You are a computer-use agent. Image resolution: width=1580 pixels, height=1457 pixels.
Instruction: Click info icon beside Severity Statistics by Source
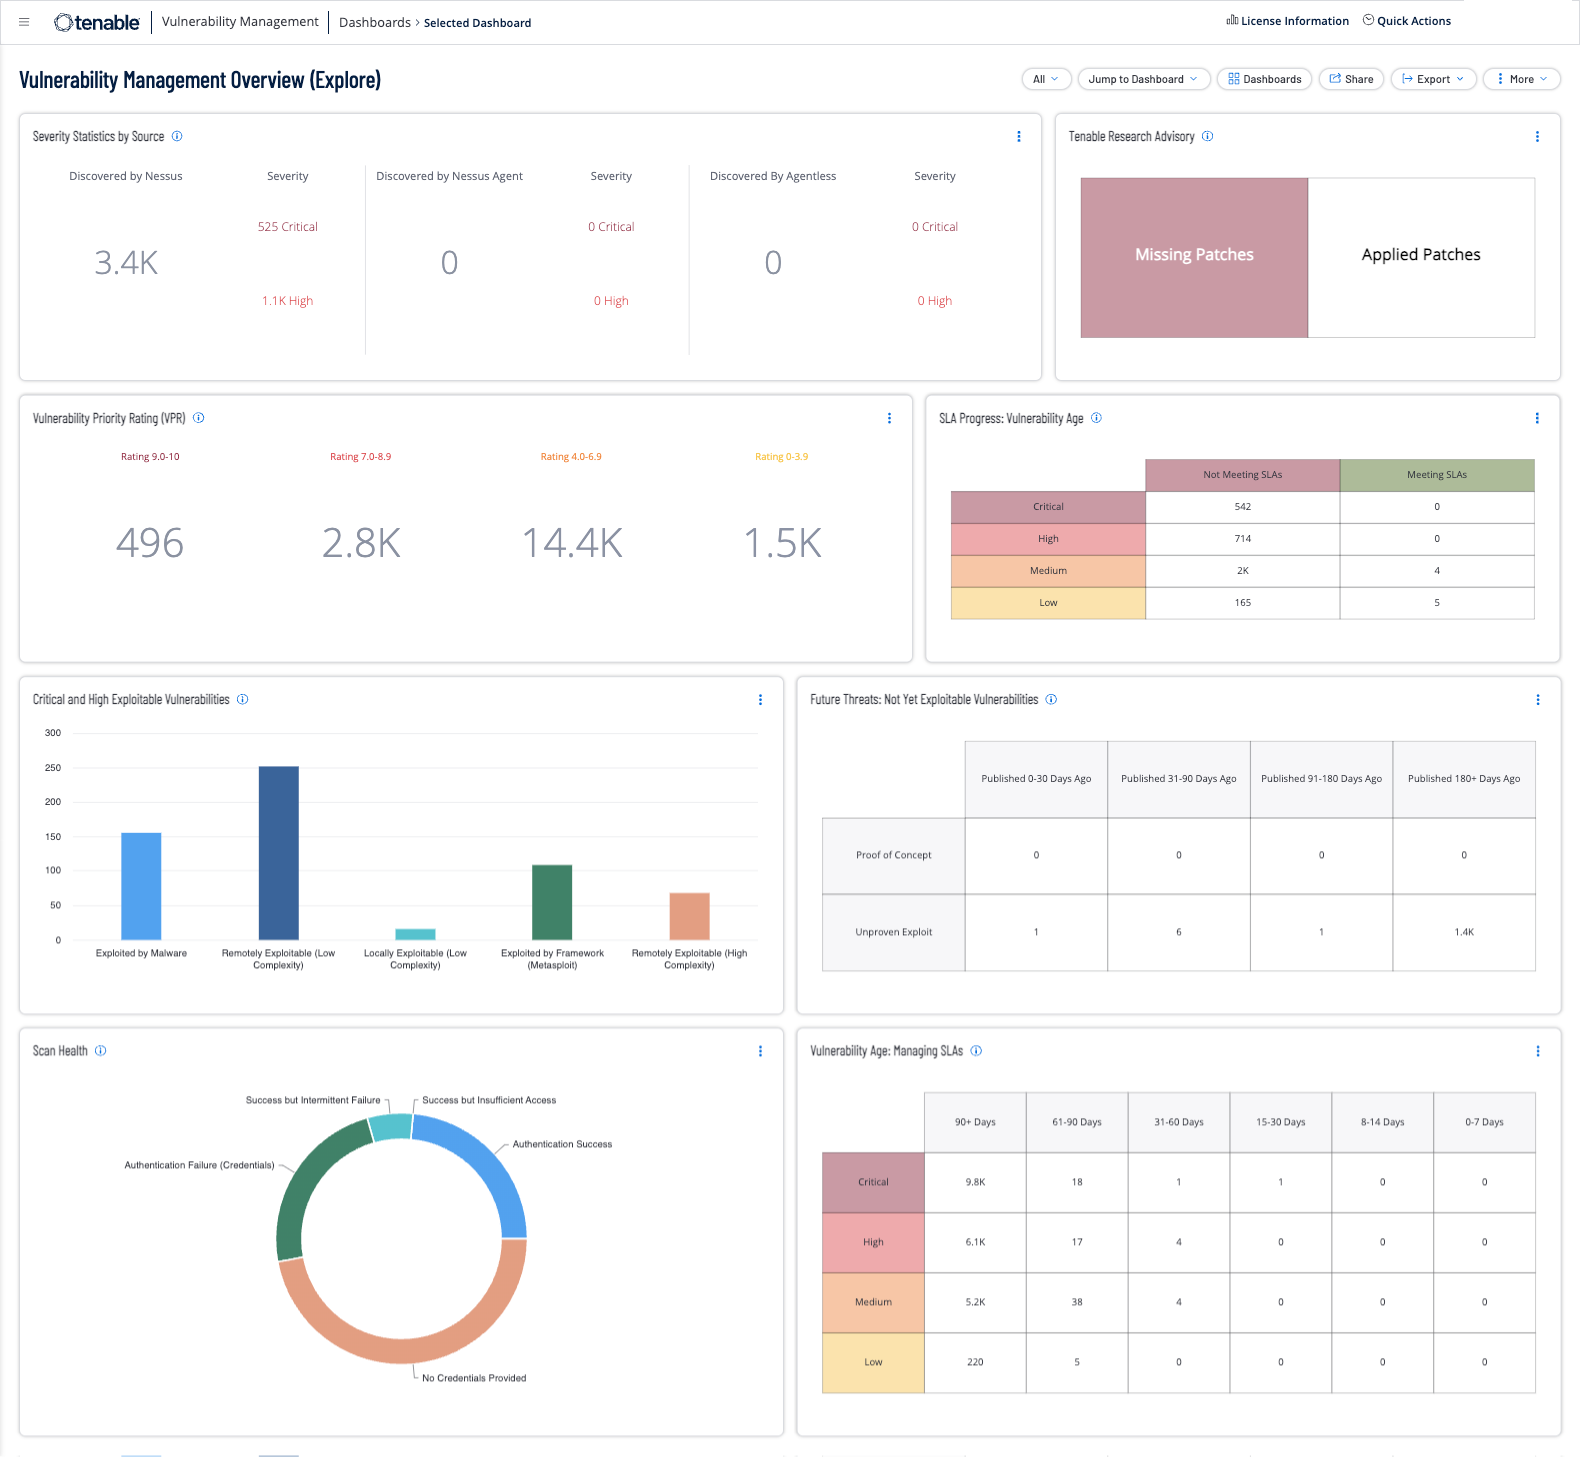click(x=177, y=136)
